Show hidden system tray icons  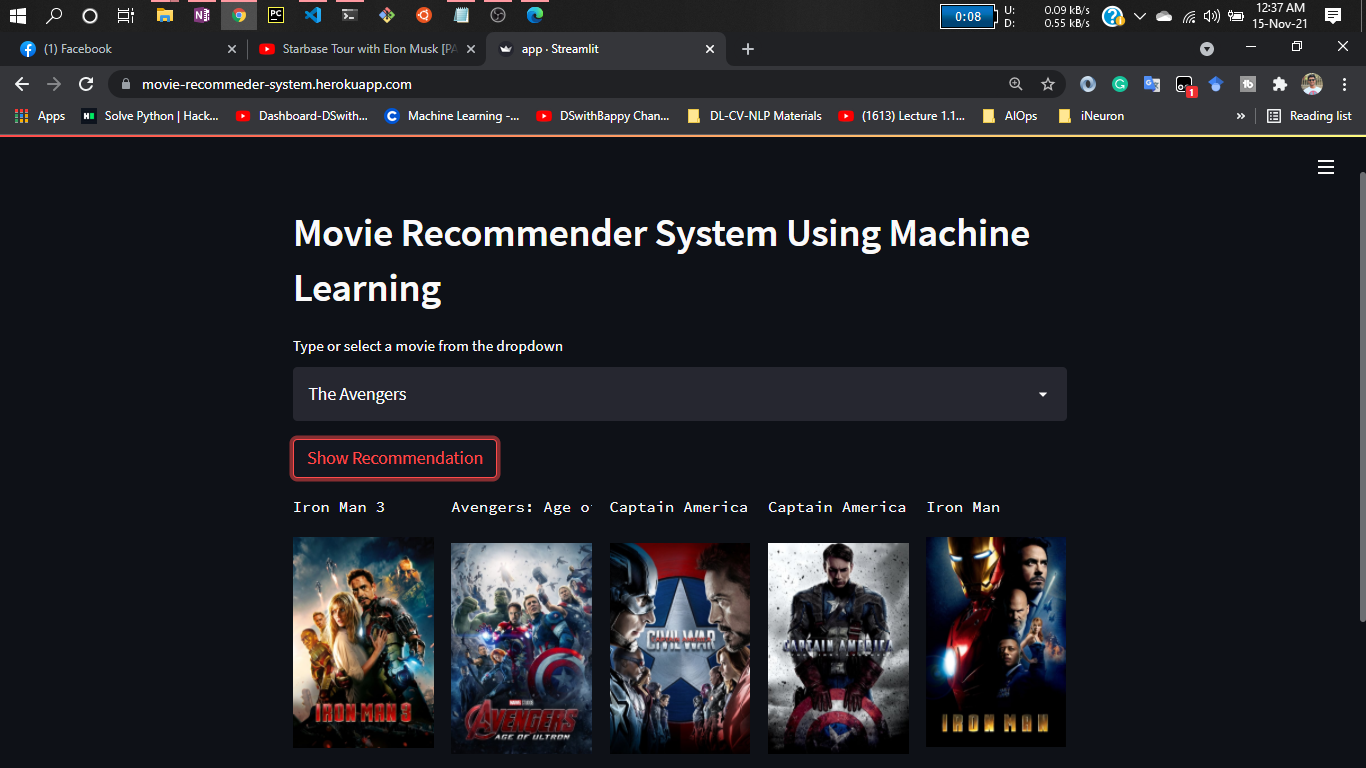point(1140,16)
